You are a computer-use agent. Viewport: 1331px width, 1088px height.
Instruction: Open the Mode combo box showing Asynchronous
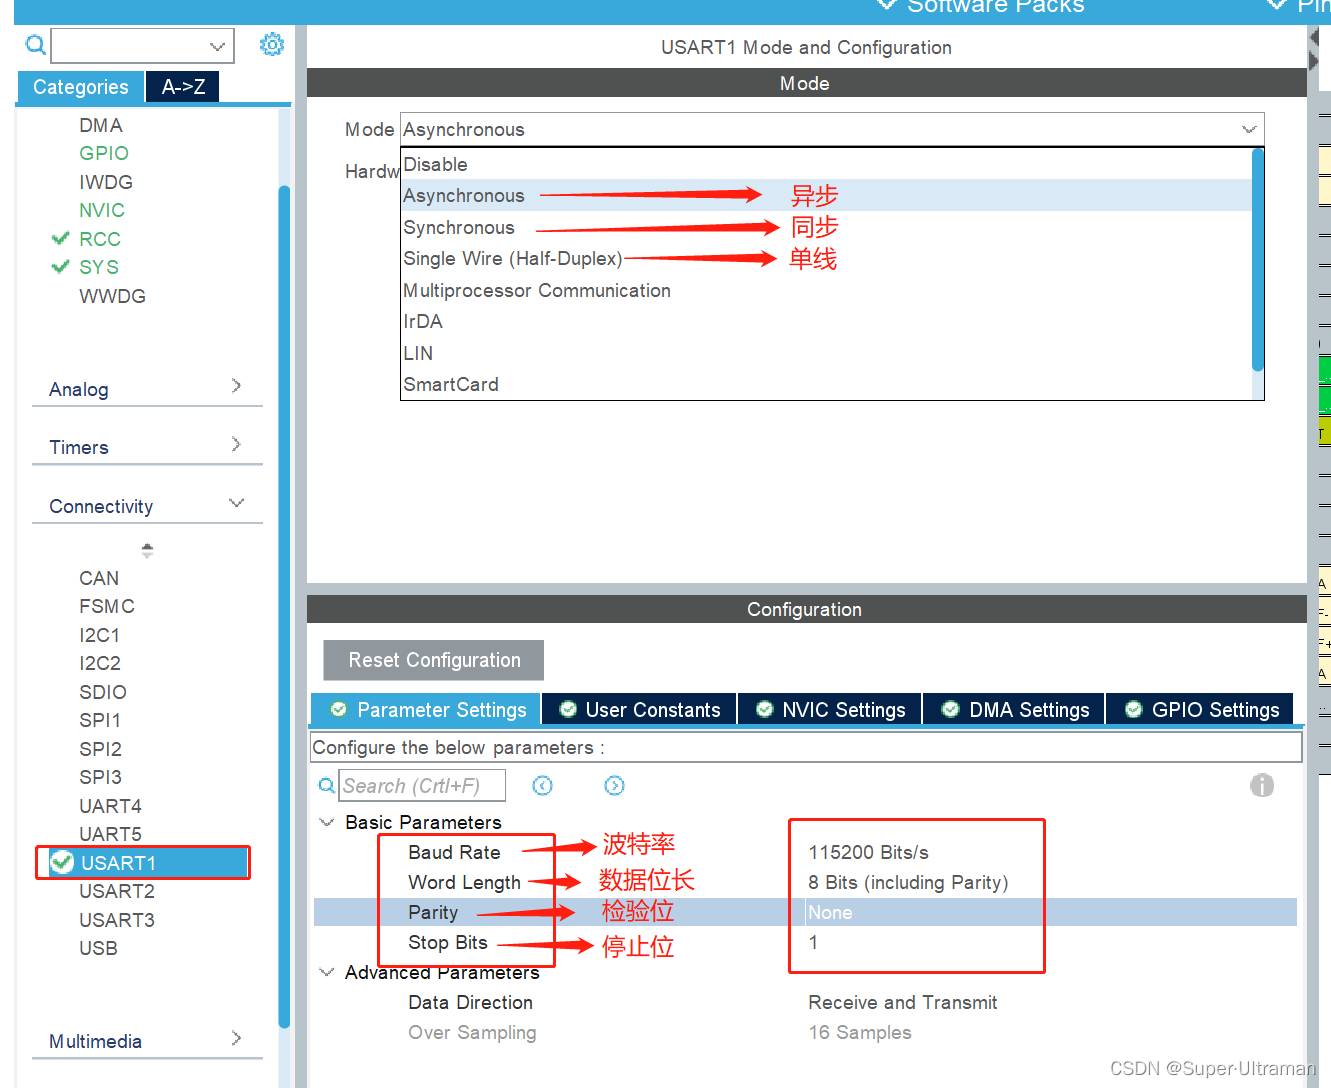(832, 129)
